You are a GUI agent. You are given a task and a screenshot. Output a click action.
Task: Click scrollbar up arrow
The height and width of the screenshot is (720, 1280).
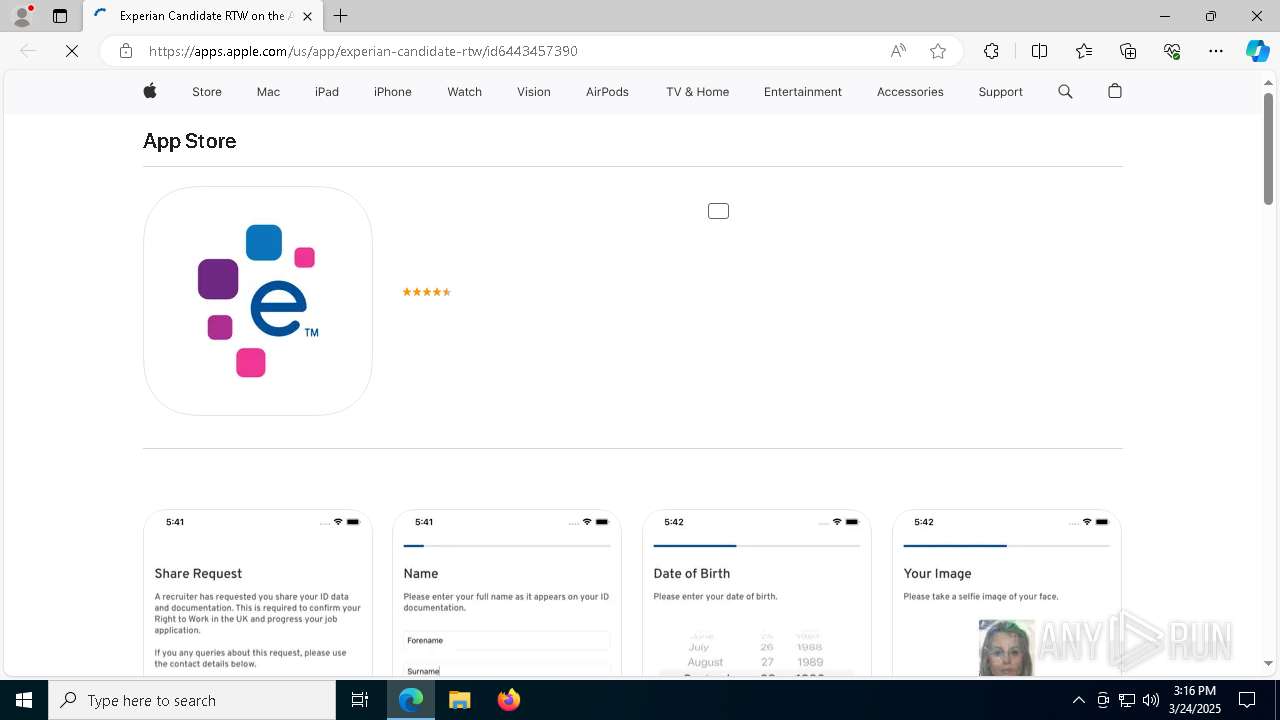(1268, 81)
